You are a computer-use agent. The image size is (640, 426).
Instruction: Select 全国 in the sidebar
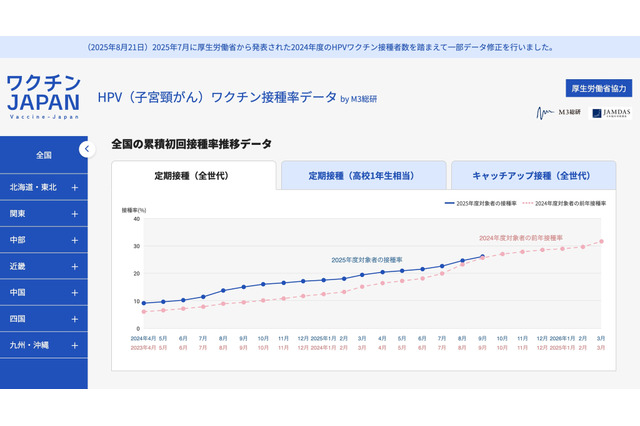tap(43, 155)
